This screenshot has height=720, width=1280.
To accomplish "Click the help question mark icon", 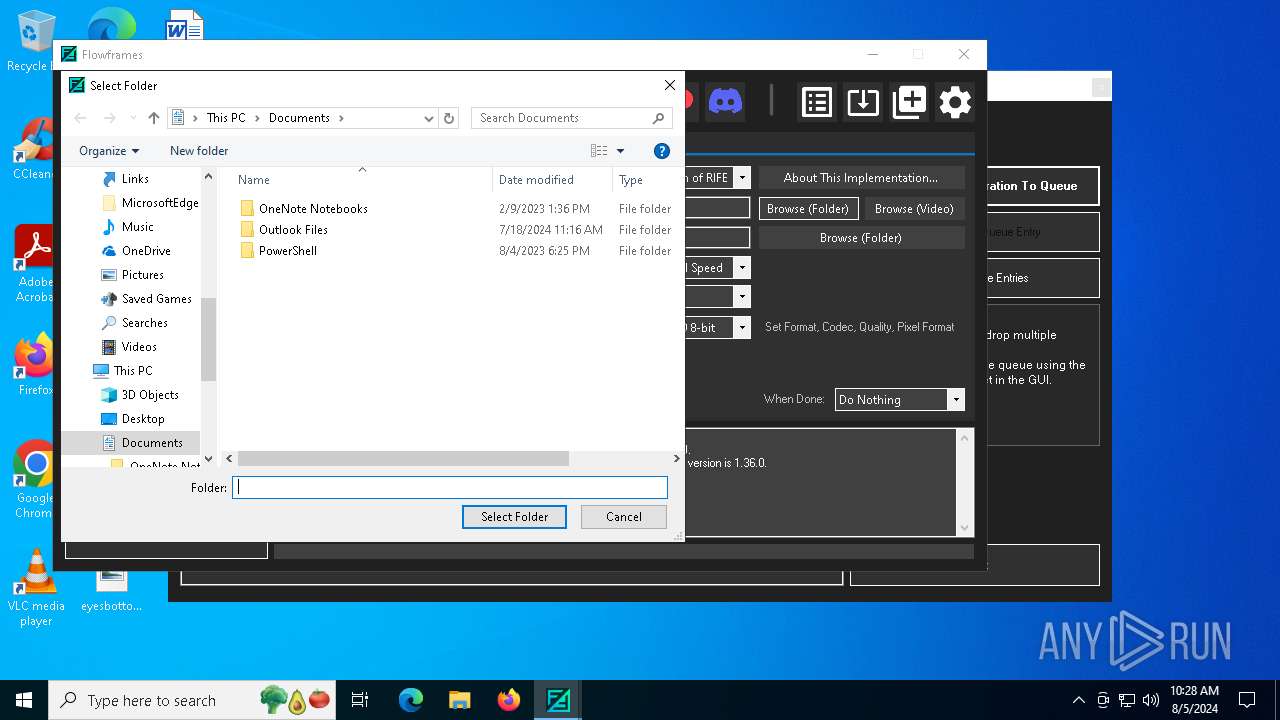I will (661, 151).
